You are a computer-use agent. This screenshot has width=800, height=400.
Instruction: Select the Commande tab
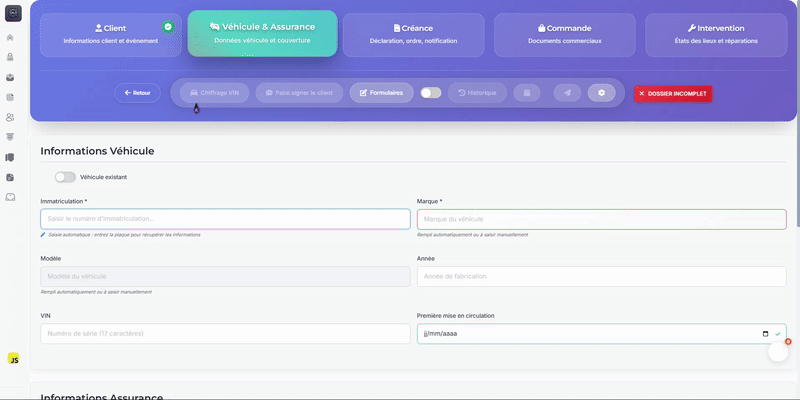565,34
